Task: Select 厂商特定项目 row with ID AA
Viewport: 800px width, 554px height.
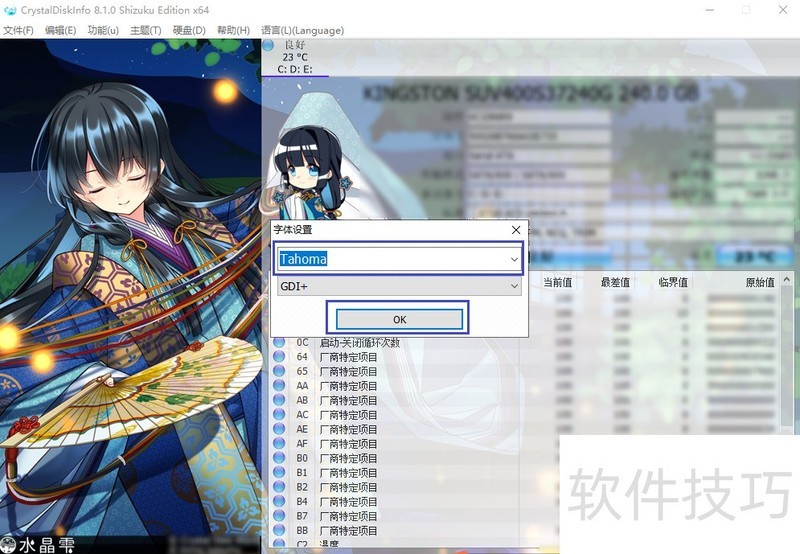Action: 348,386
